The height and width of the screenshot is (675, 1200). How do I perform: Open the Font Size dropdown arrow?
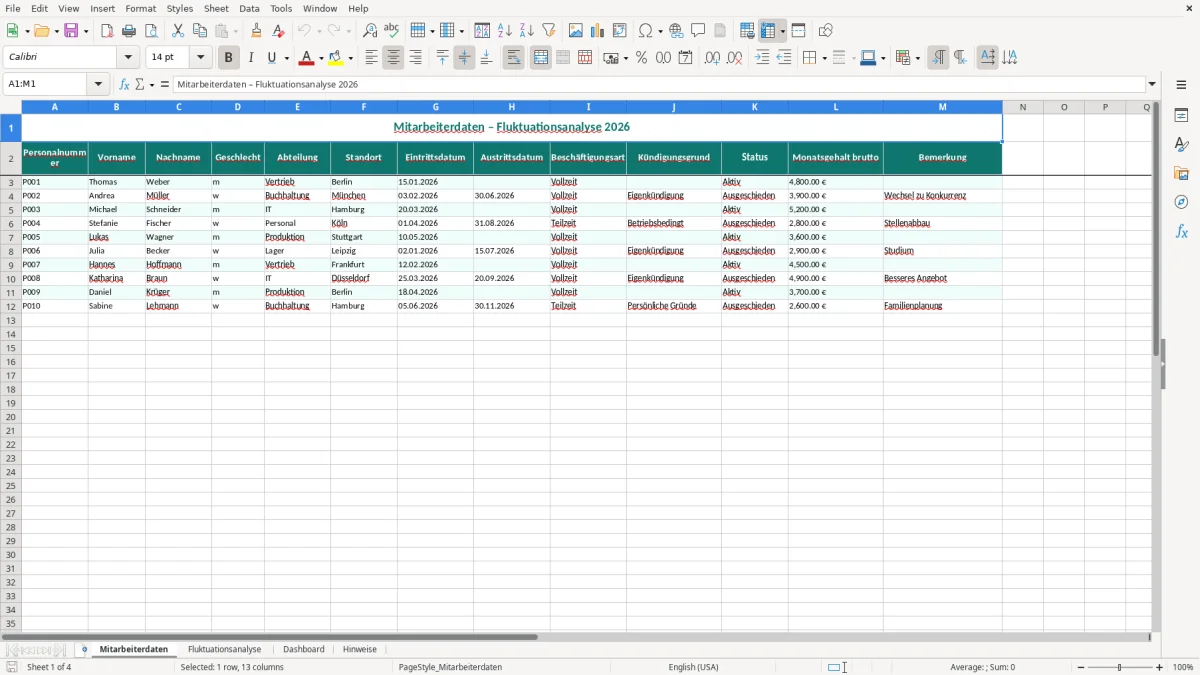click(x=200, y=58)
